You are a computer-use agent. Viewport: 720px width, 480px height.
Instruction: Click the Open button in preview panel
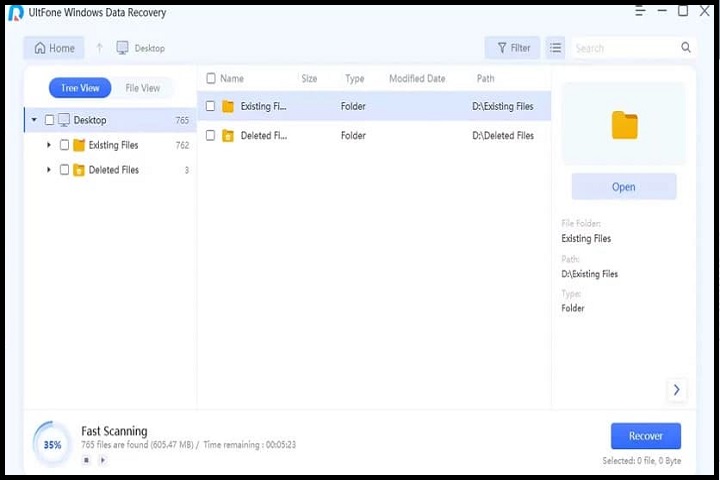click(624, 187)
